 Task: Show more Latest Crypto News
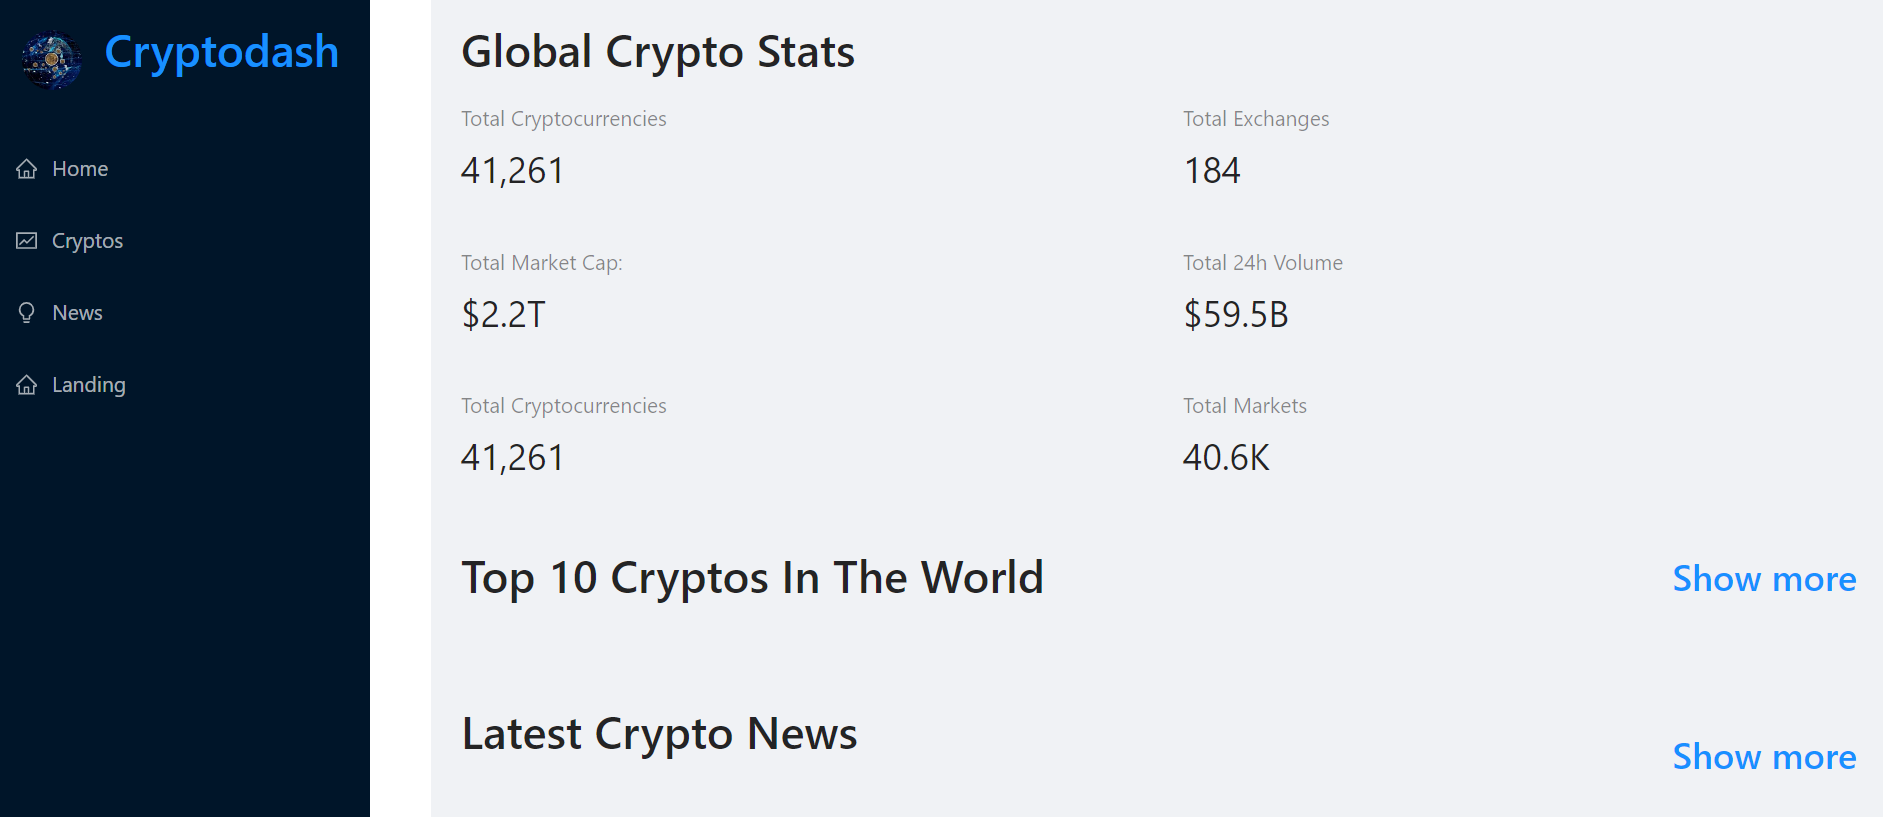click(1764, 757)
